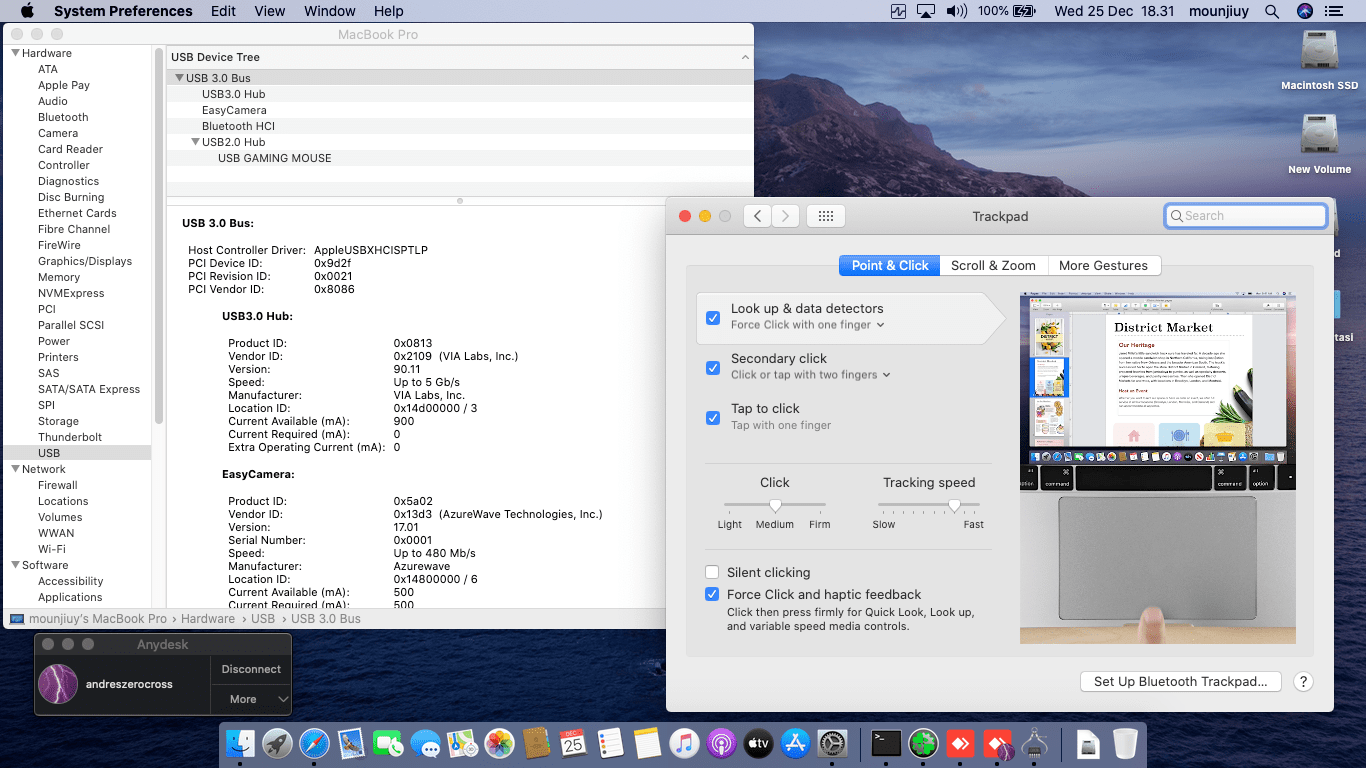Click the battery status icon

pos(1024,11)
